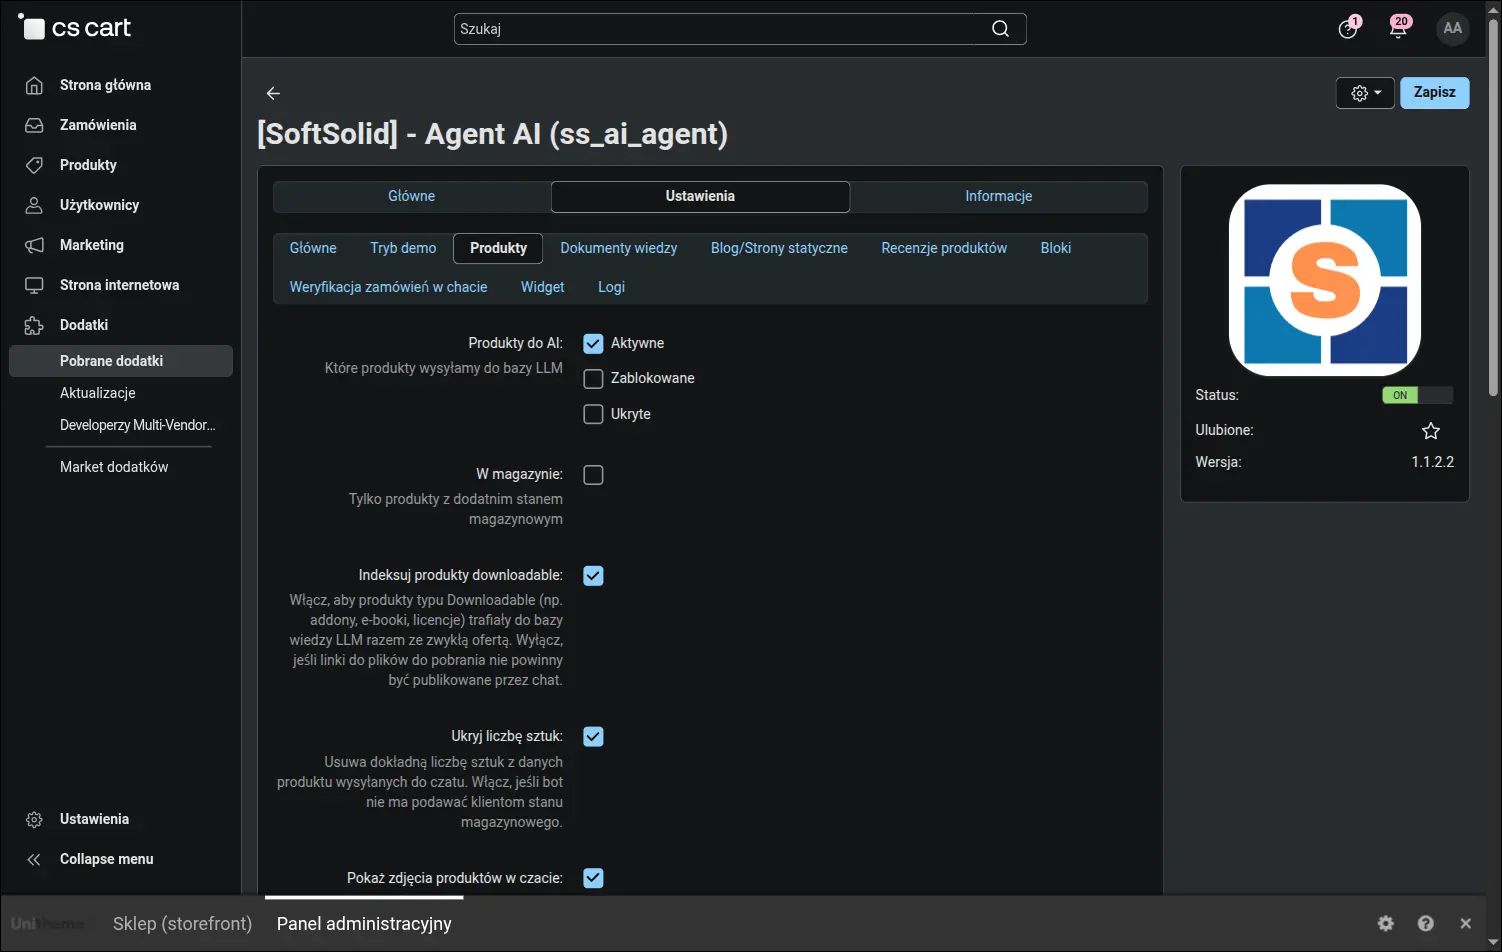Select the Produkty settings sub-tab

(498, 248)
